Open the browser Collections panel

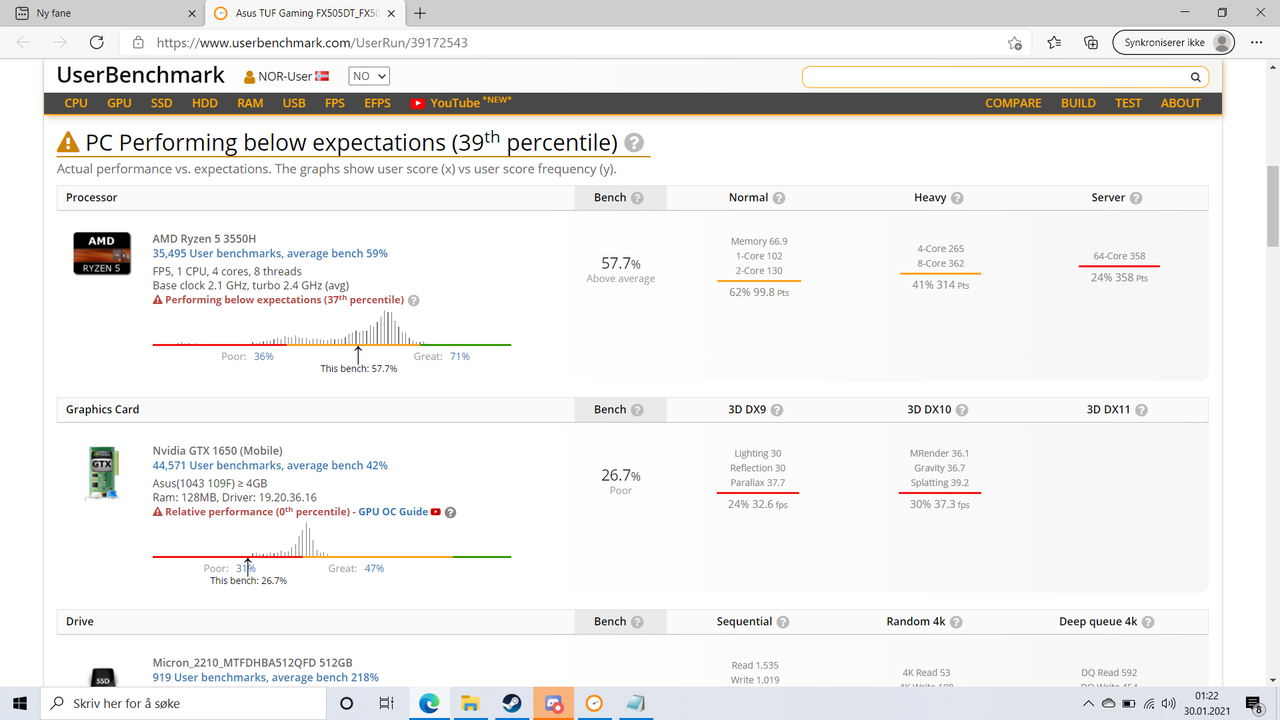(x=1091, y=43)
